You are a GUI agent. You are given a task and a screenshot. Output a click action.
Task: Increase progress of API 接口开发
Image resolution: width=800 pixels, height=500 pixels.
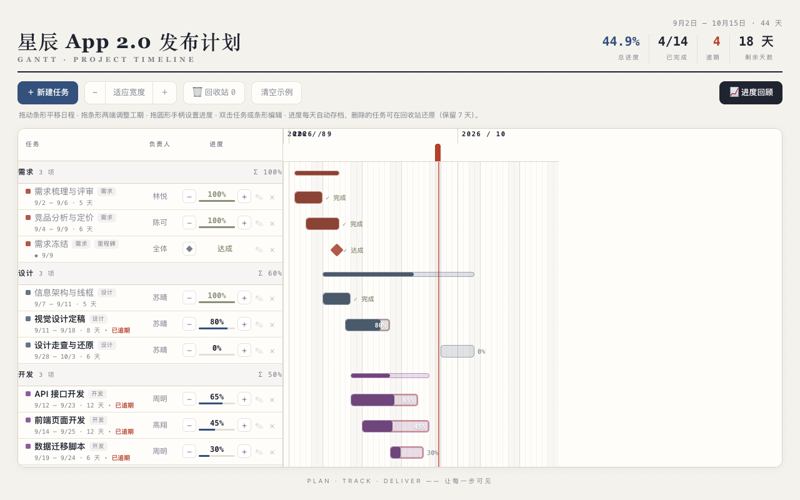pyautogui.click(x=244, y=399)
